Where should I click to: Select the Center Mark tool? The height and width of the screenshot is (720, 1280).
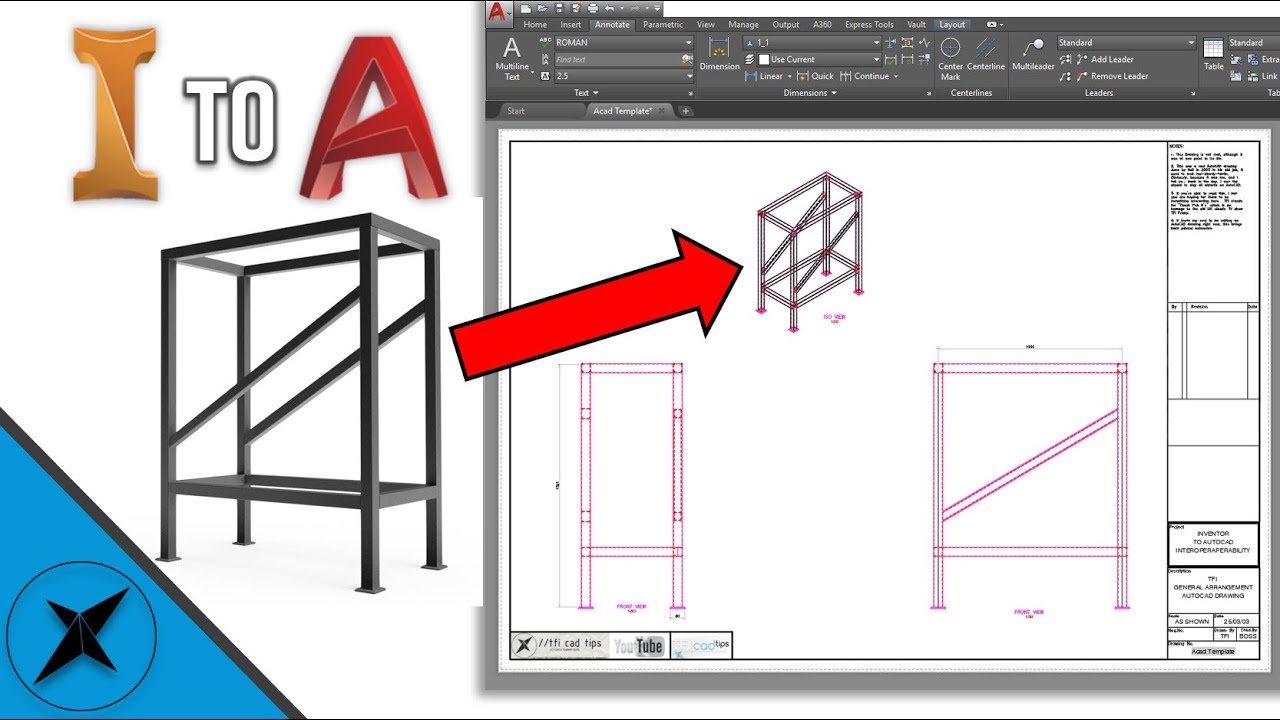pos(950,58)
